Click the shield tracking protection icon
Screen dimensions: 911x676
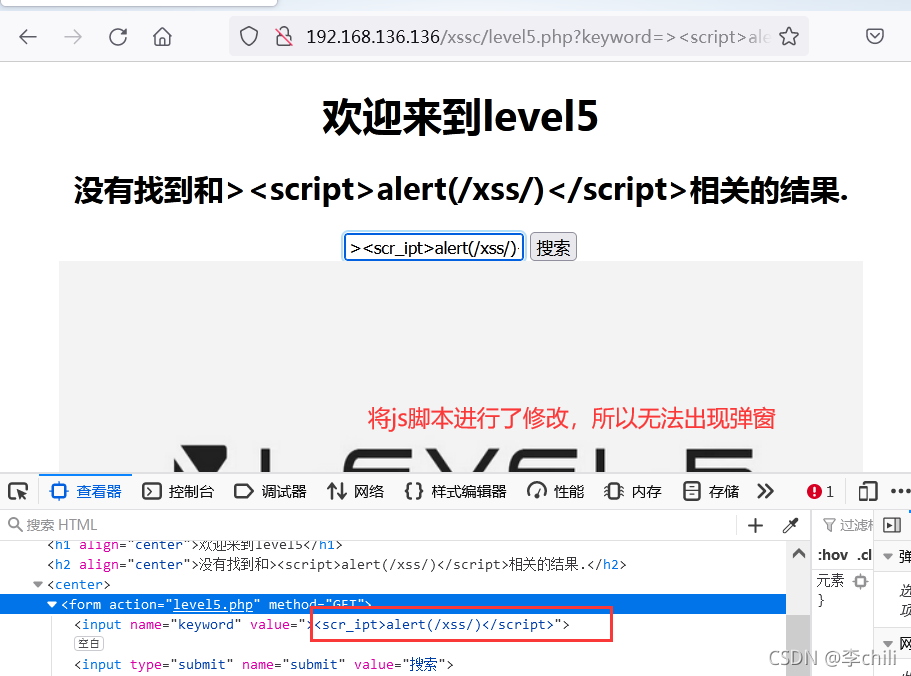coord(249,37)
